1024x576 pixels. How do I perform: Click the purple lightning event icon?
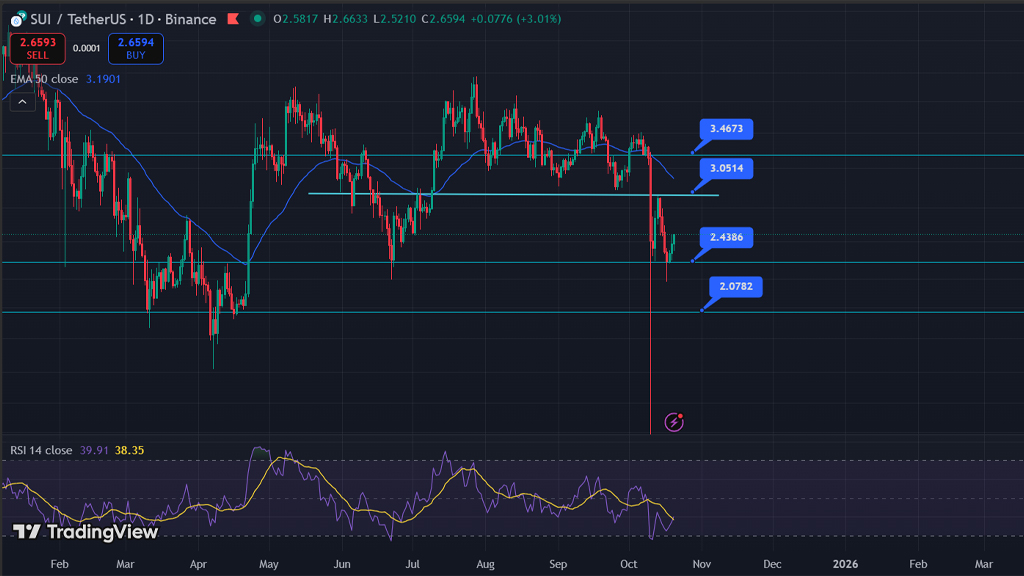(674, 421)
